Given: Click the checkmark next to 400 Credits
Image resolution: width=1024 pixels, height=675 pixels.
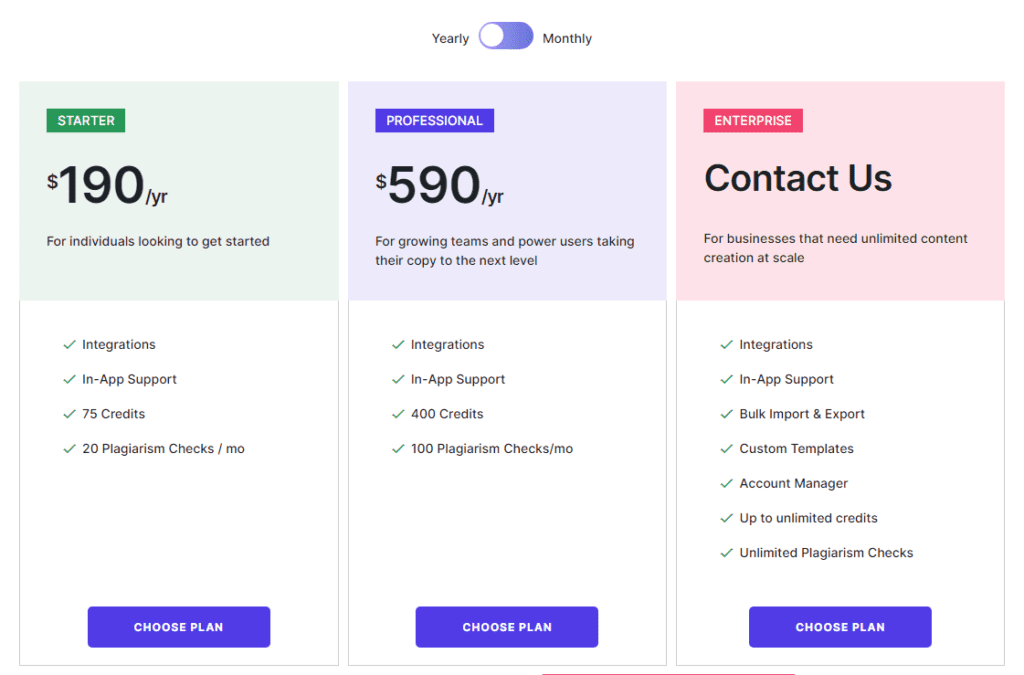Looking at the screenshot, I should point(398,414).
